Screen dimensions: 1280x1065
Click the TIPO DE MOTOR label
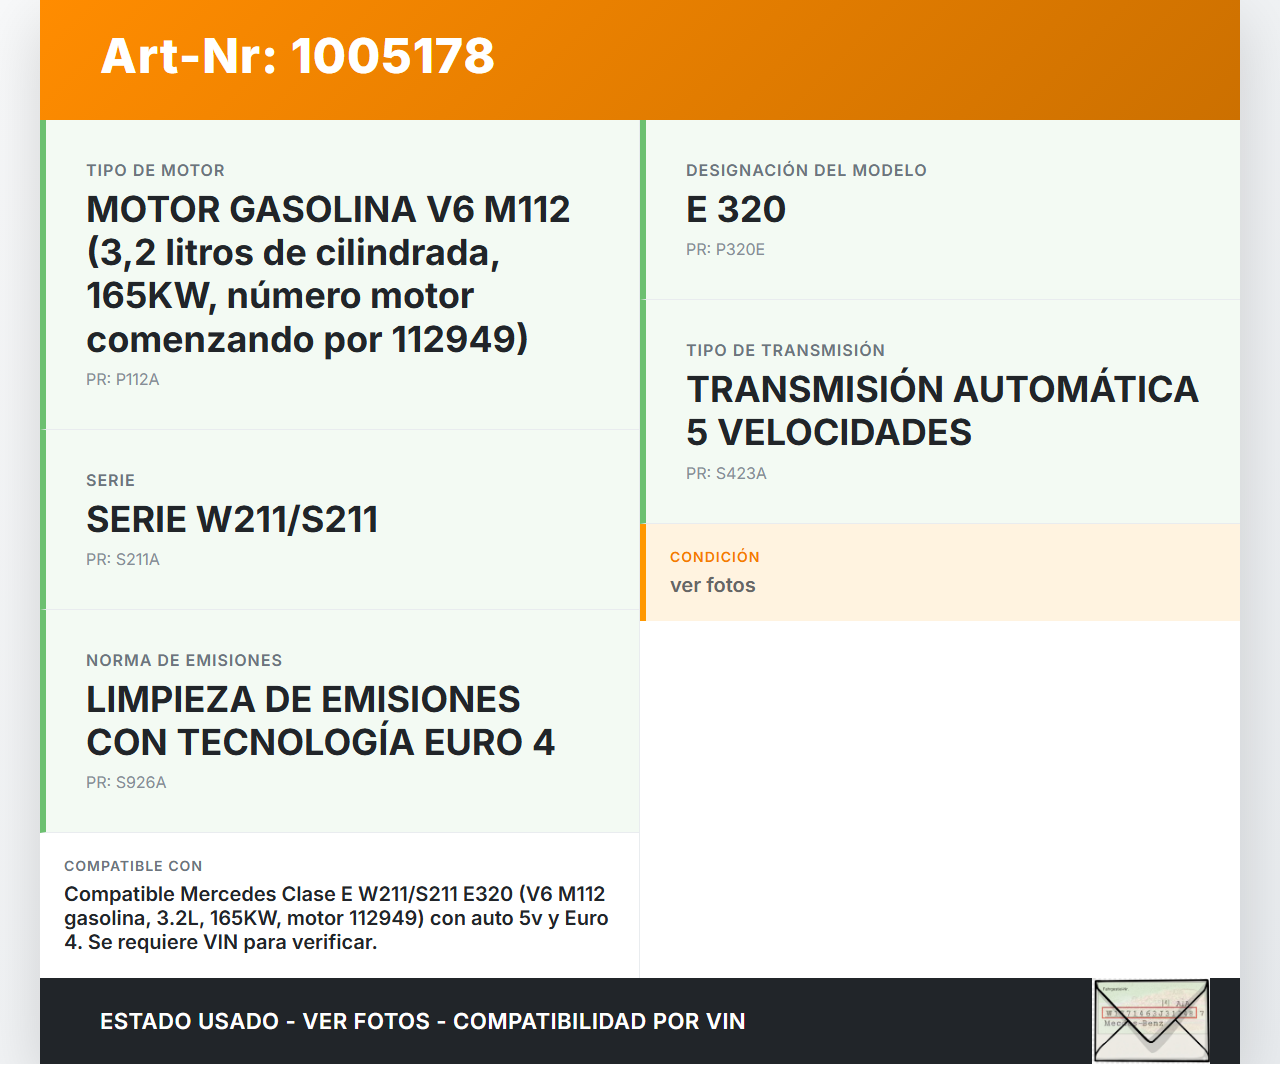(155, 171)
